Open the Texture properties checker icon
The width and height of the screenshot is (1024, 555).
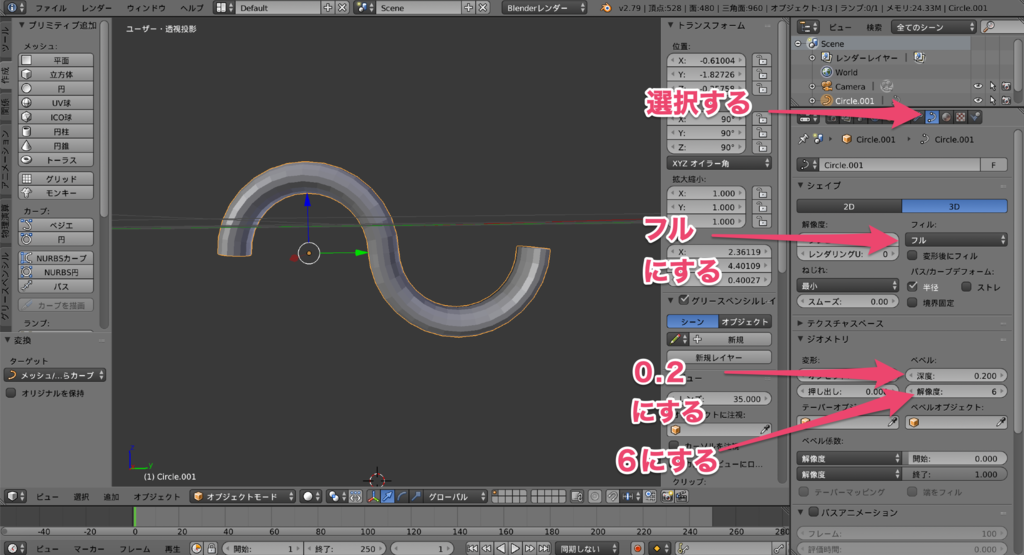(x=961, y=118)
